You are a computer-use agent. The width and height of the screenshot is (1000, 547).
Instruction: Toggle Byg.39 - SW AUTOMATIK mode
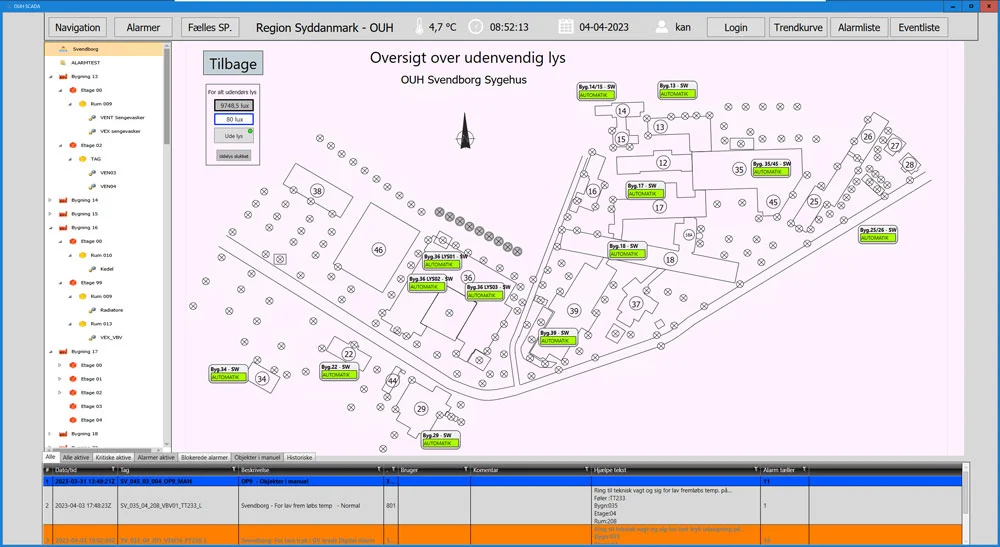point(557,341)
